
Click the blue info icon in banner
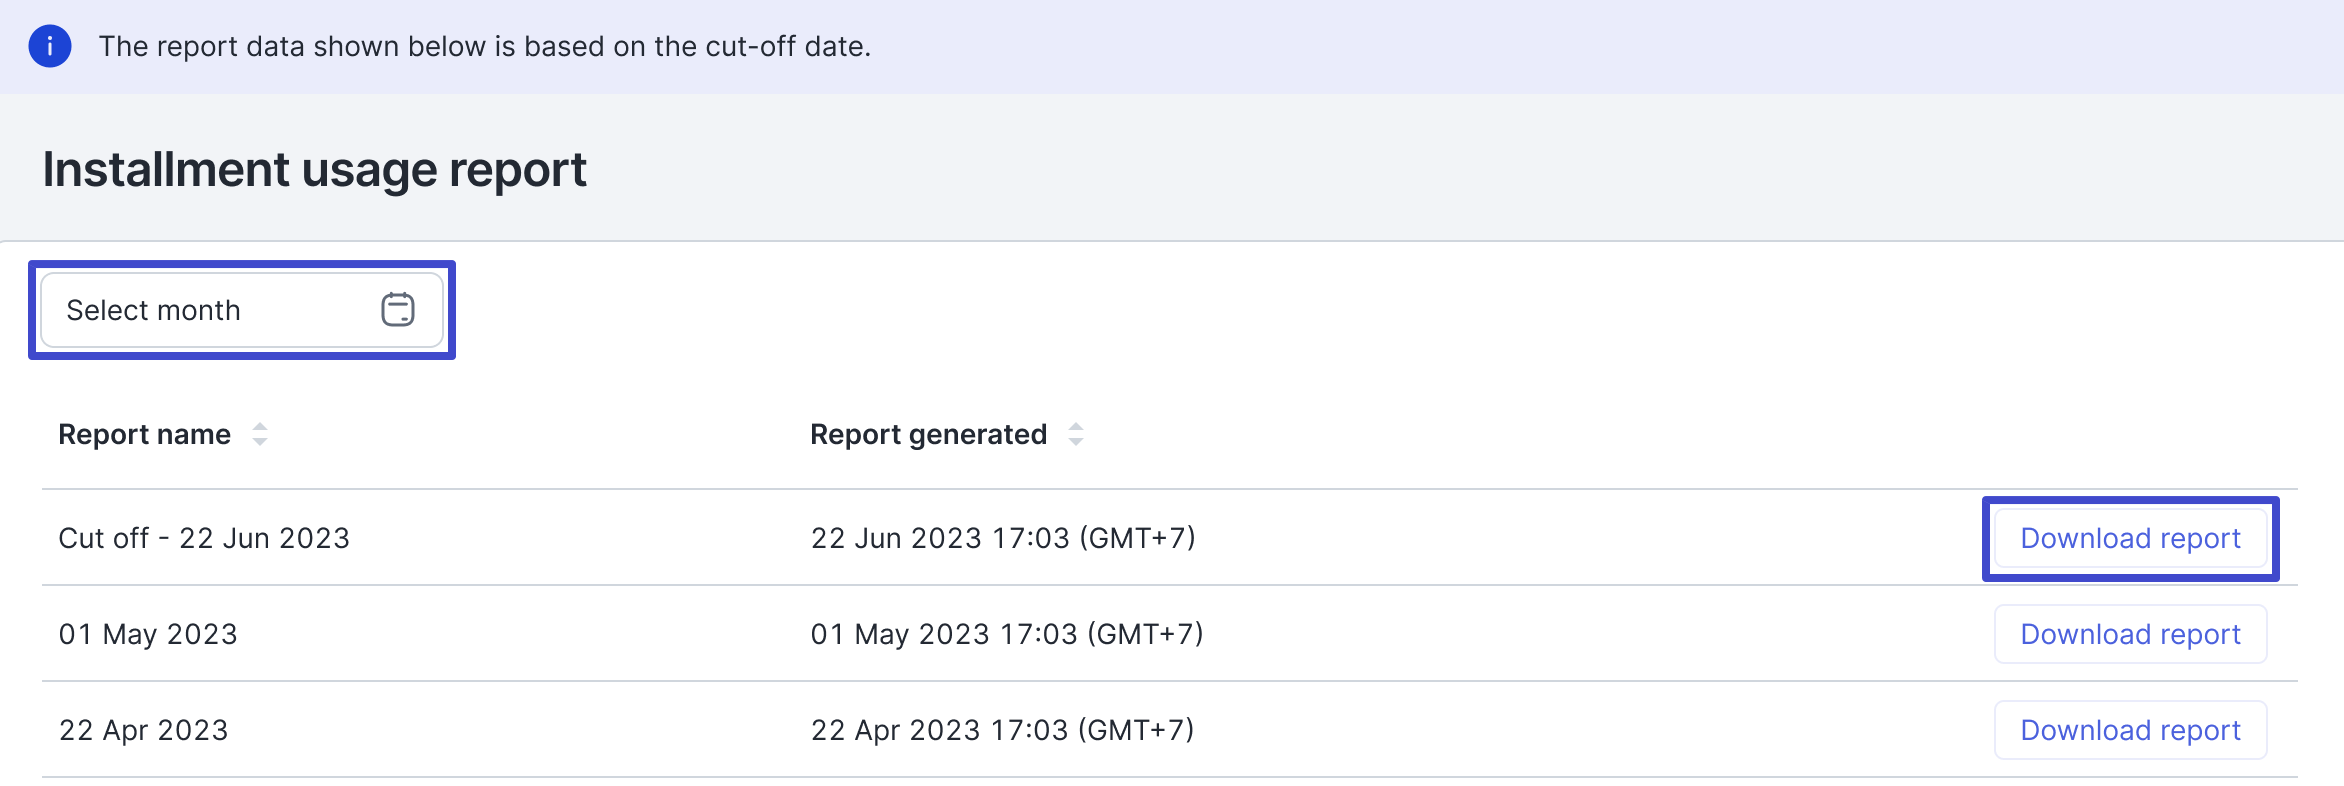(x=49, y=46)
